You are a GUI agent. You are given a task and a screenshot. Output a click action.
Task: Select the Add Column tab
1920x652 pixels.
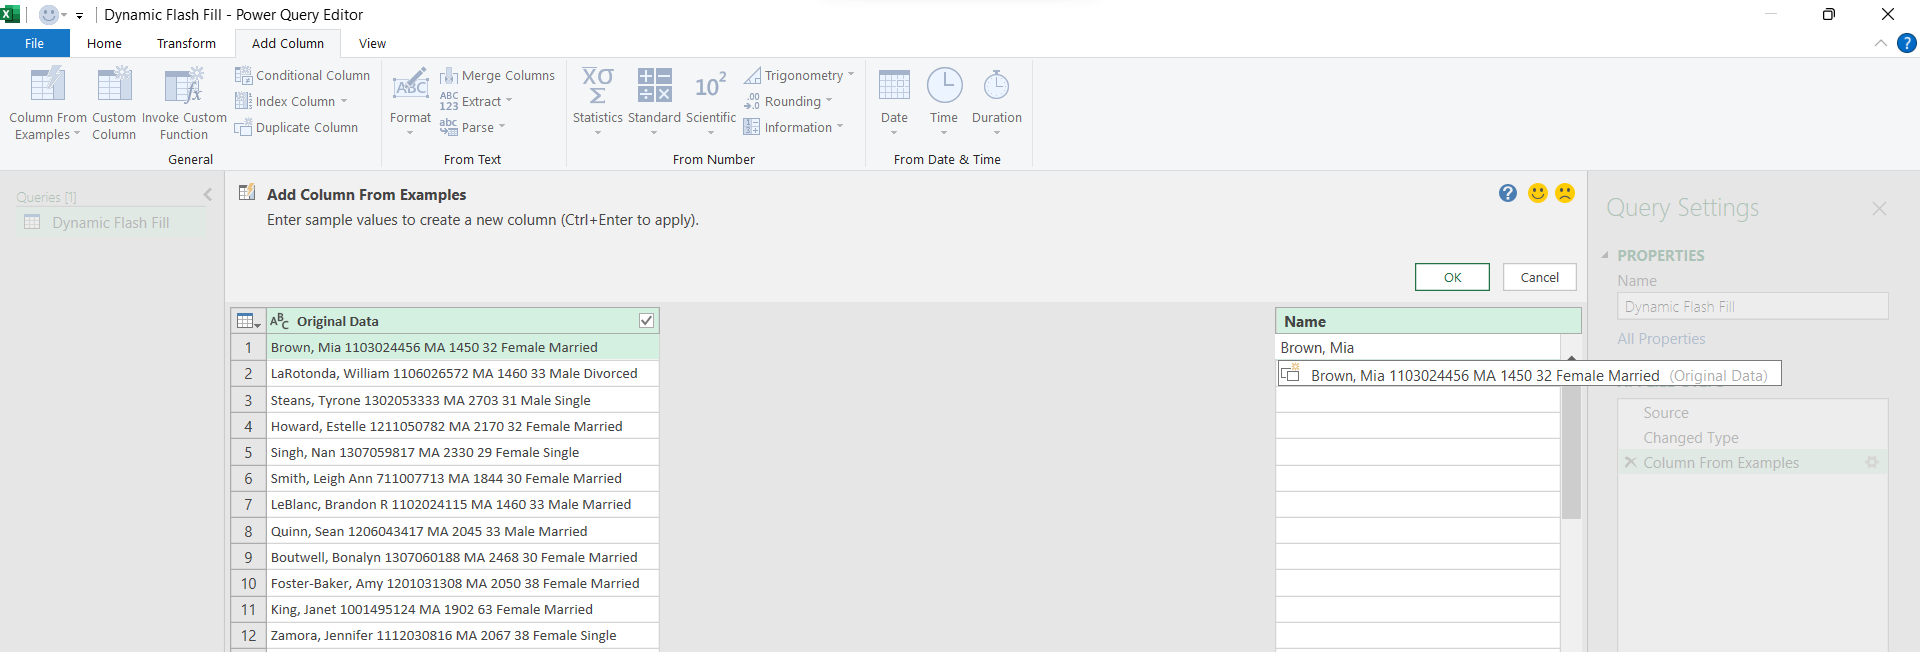288,43
